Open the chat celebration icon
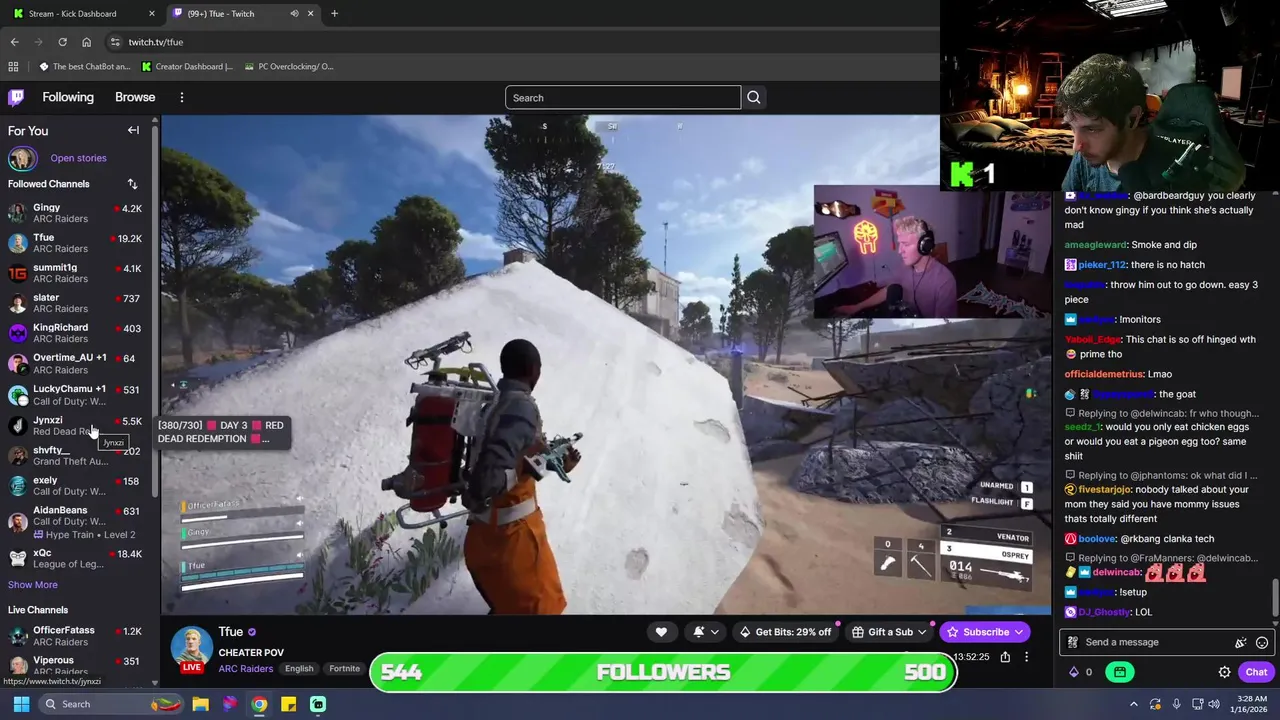This screenshot has width=1280, height=720. 1241,642
